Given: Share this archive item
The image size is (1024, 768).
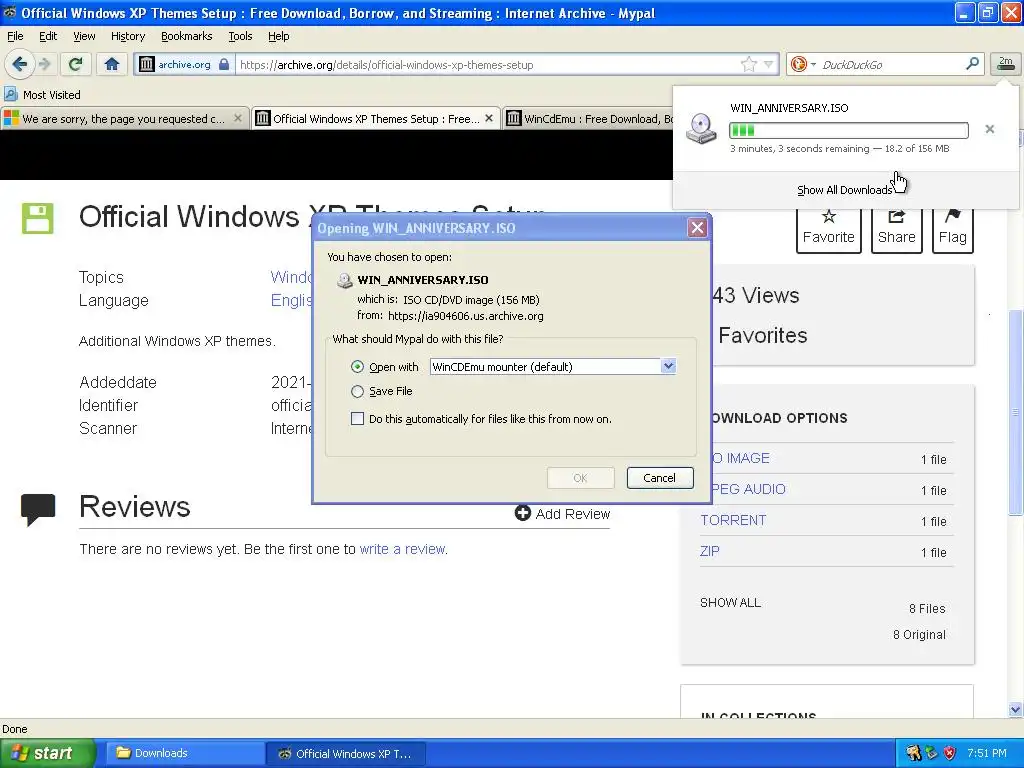Looking at the screenshot, I should point(896,229).
